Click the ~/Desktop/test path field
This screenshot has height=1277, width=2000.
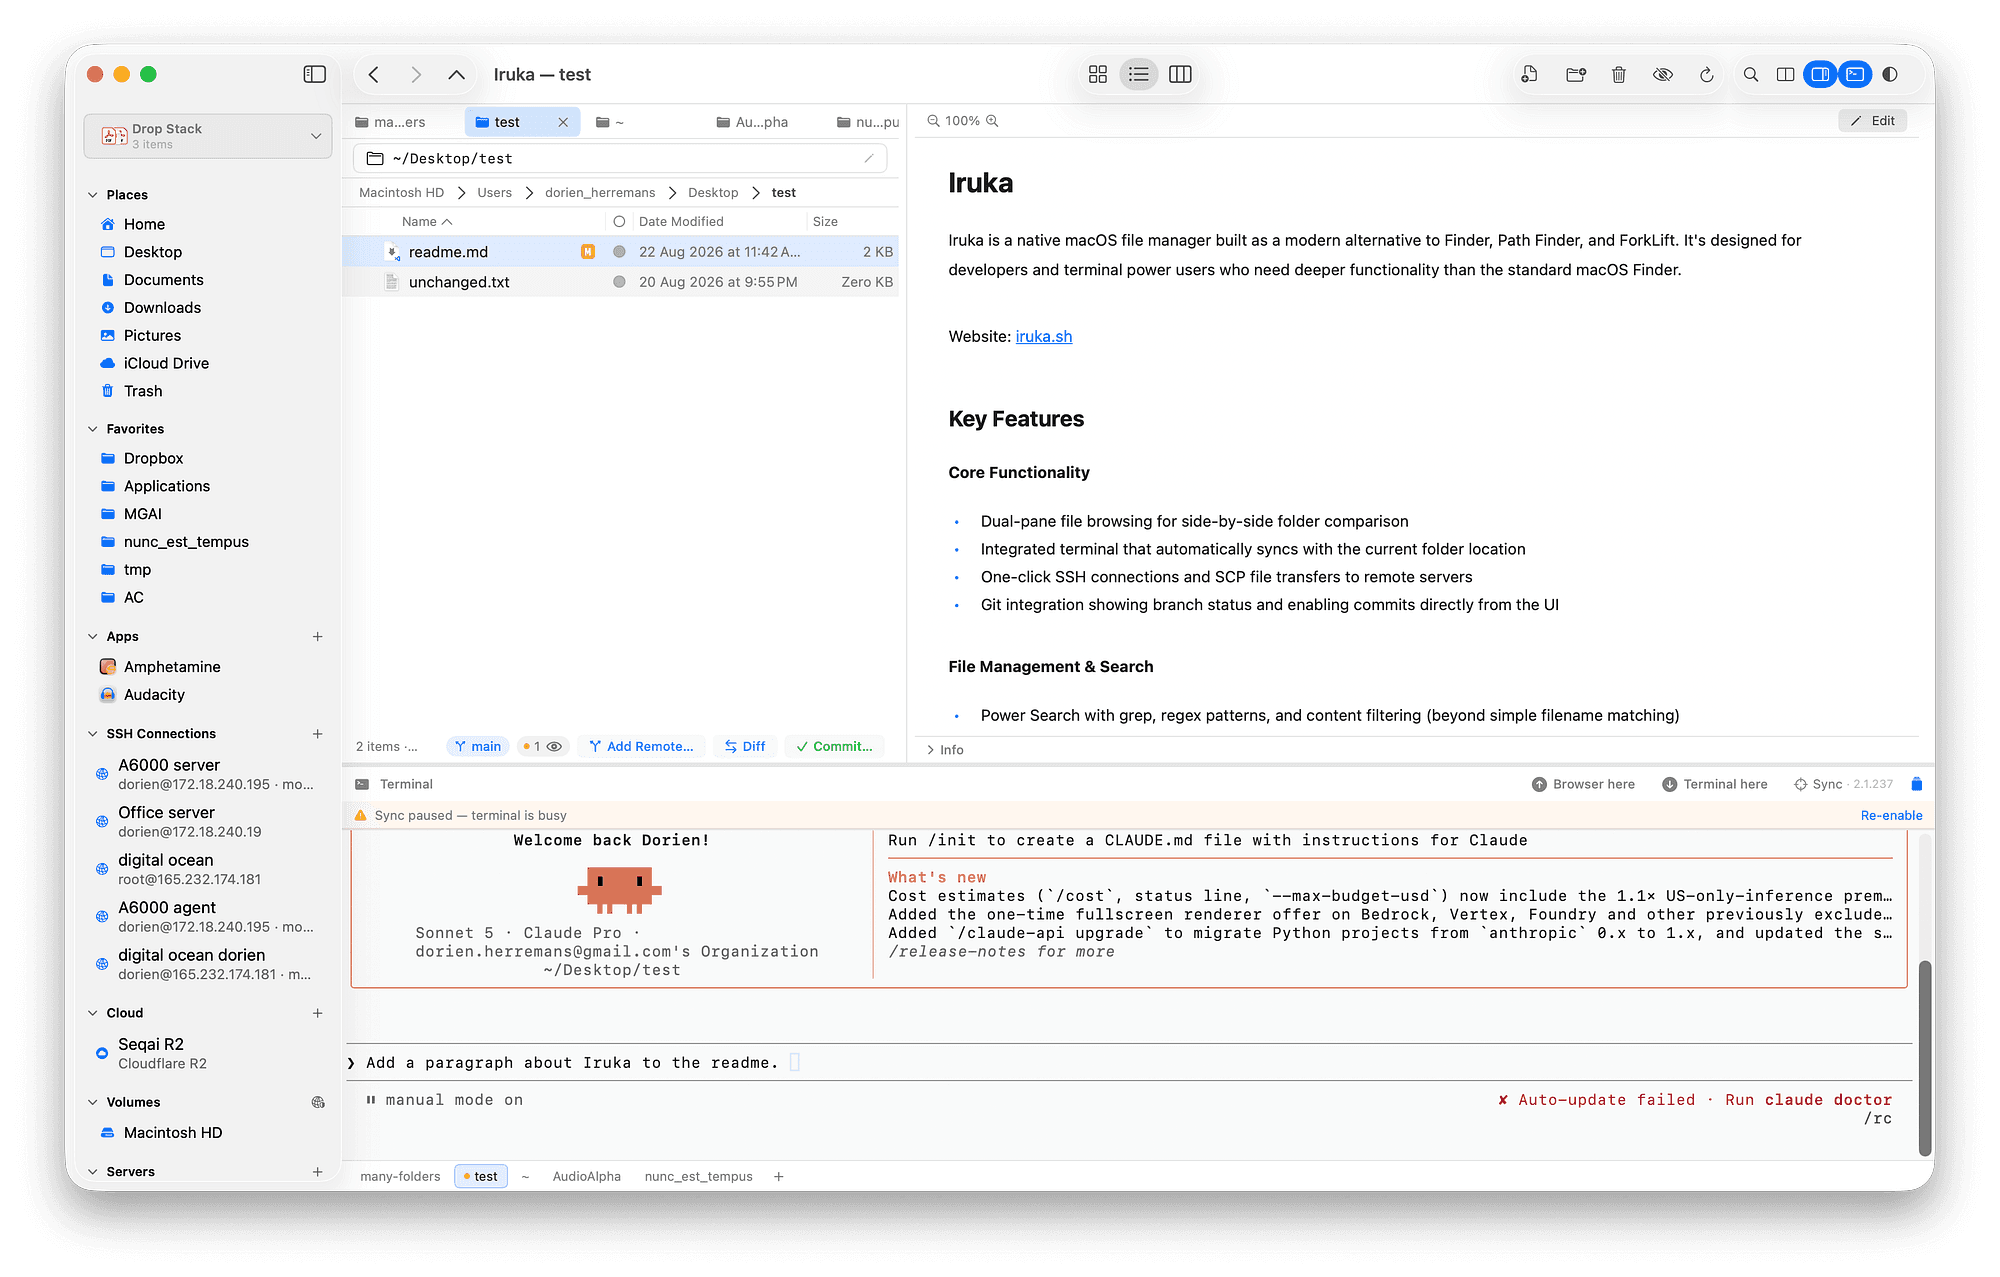620,159
